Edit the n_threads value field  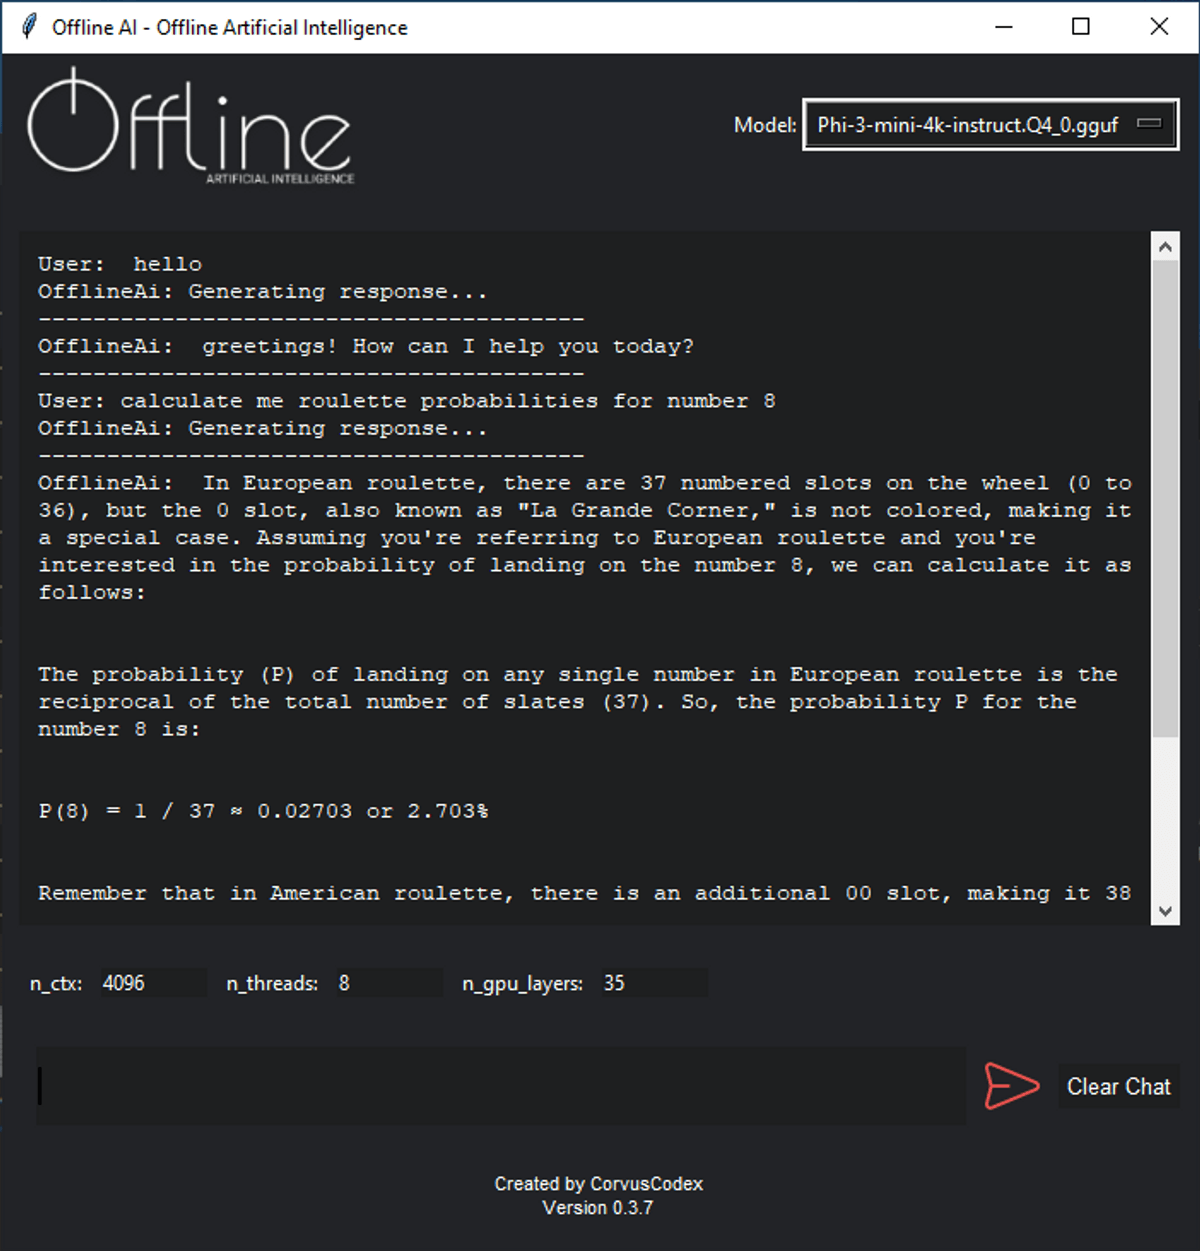(388, 983)
